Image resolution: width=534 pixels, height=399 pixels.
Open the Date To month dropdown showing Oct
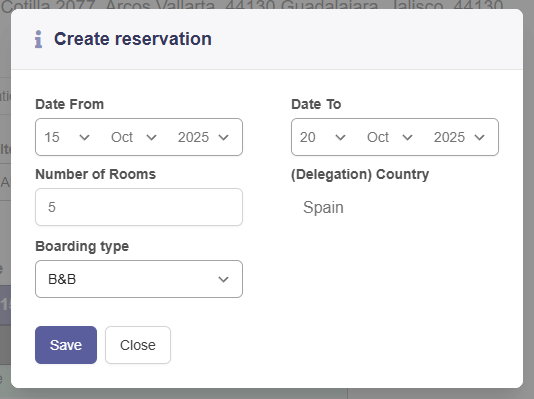coord(390,137)
